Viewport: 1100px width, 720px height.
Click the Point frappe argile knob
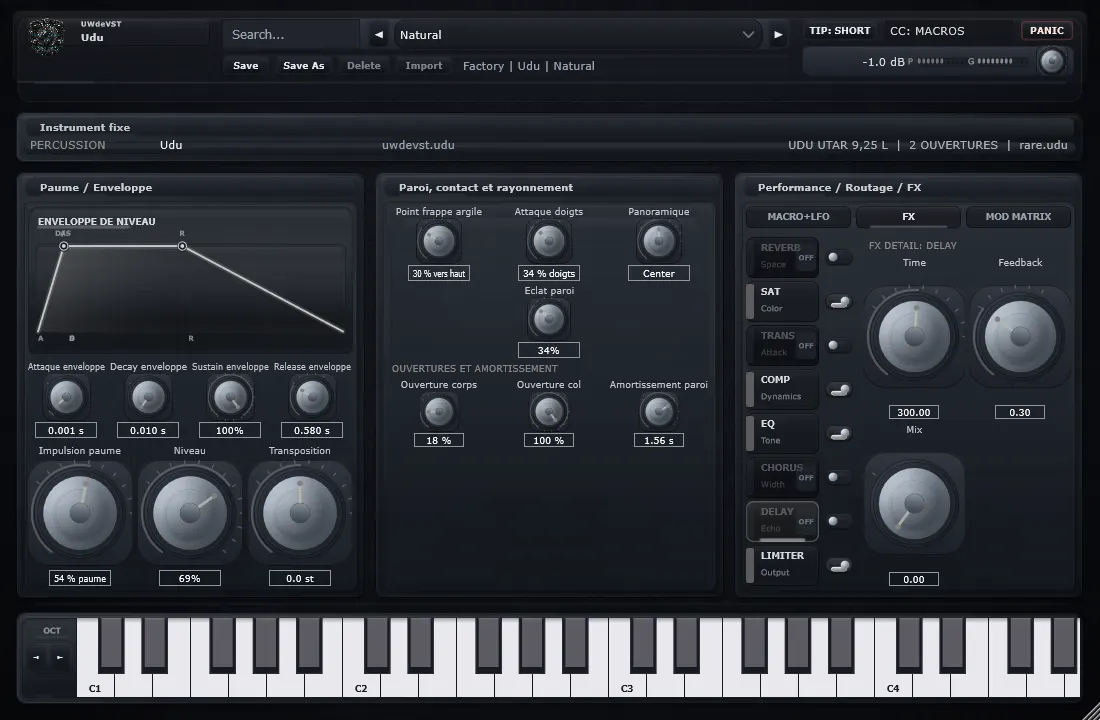tap(438, 241)
